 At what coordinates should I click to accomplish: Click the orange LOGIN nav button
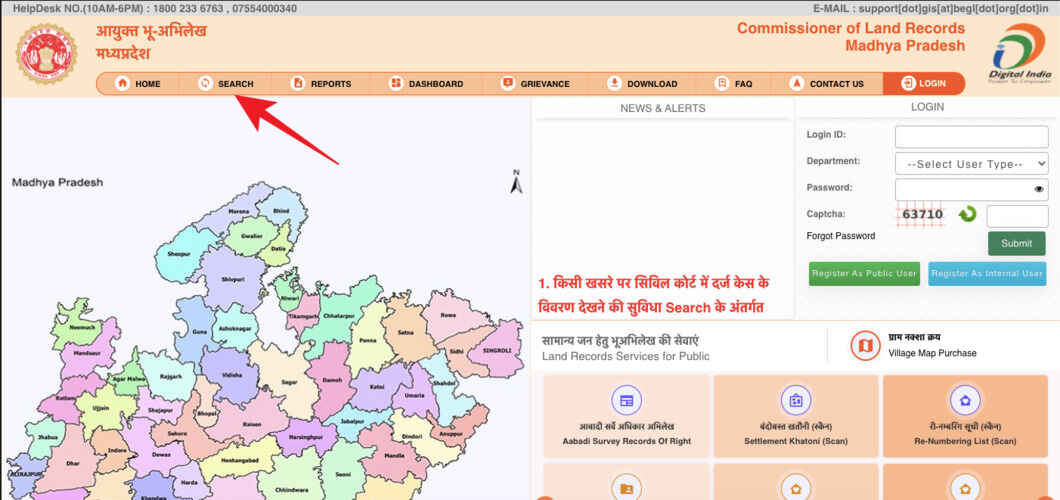[923, 84]
